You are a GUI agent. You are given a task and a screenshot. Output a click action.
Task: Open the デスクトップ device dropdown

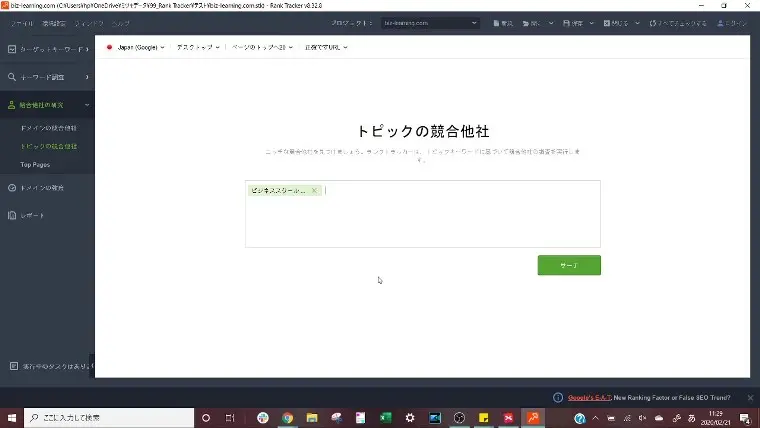pos(197,47)
